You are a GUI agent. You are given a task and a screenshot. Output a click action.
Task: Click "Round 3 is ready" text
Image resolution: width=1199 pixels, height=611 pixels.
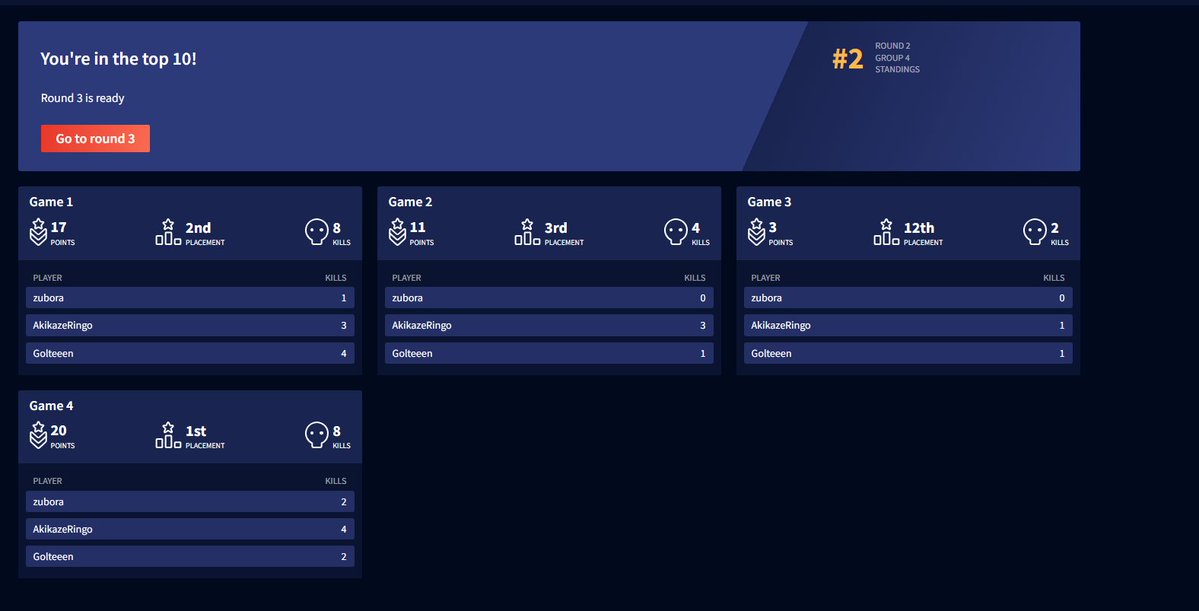pyautogui.click(x=83, y=98)
